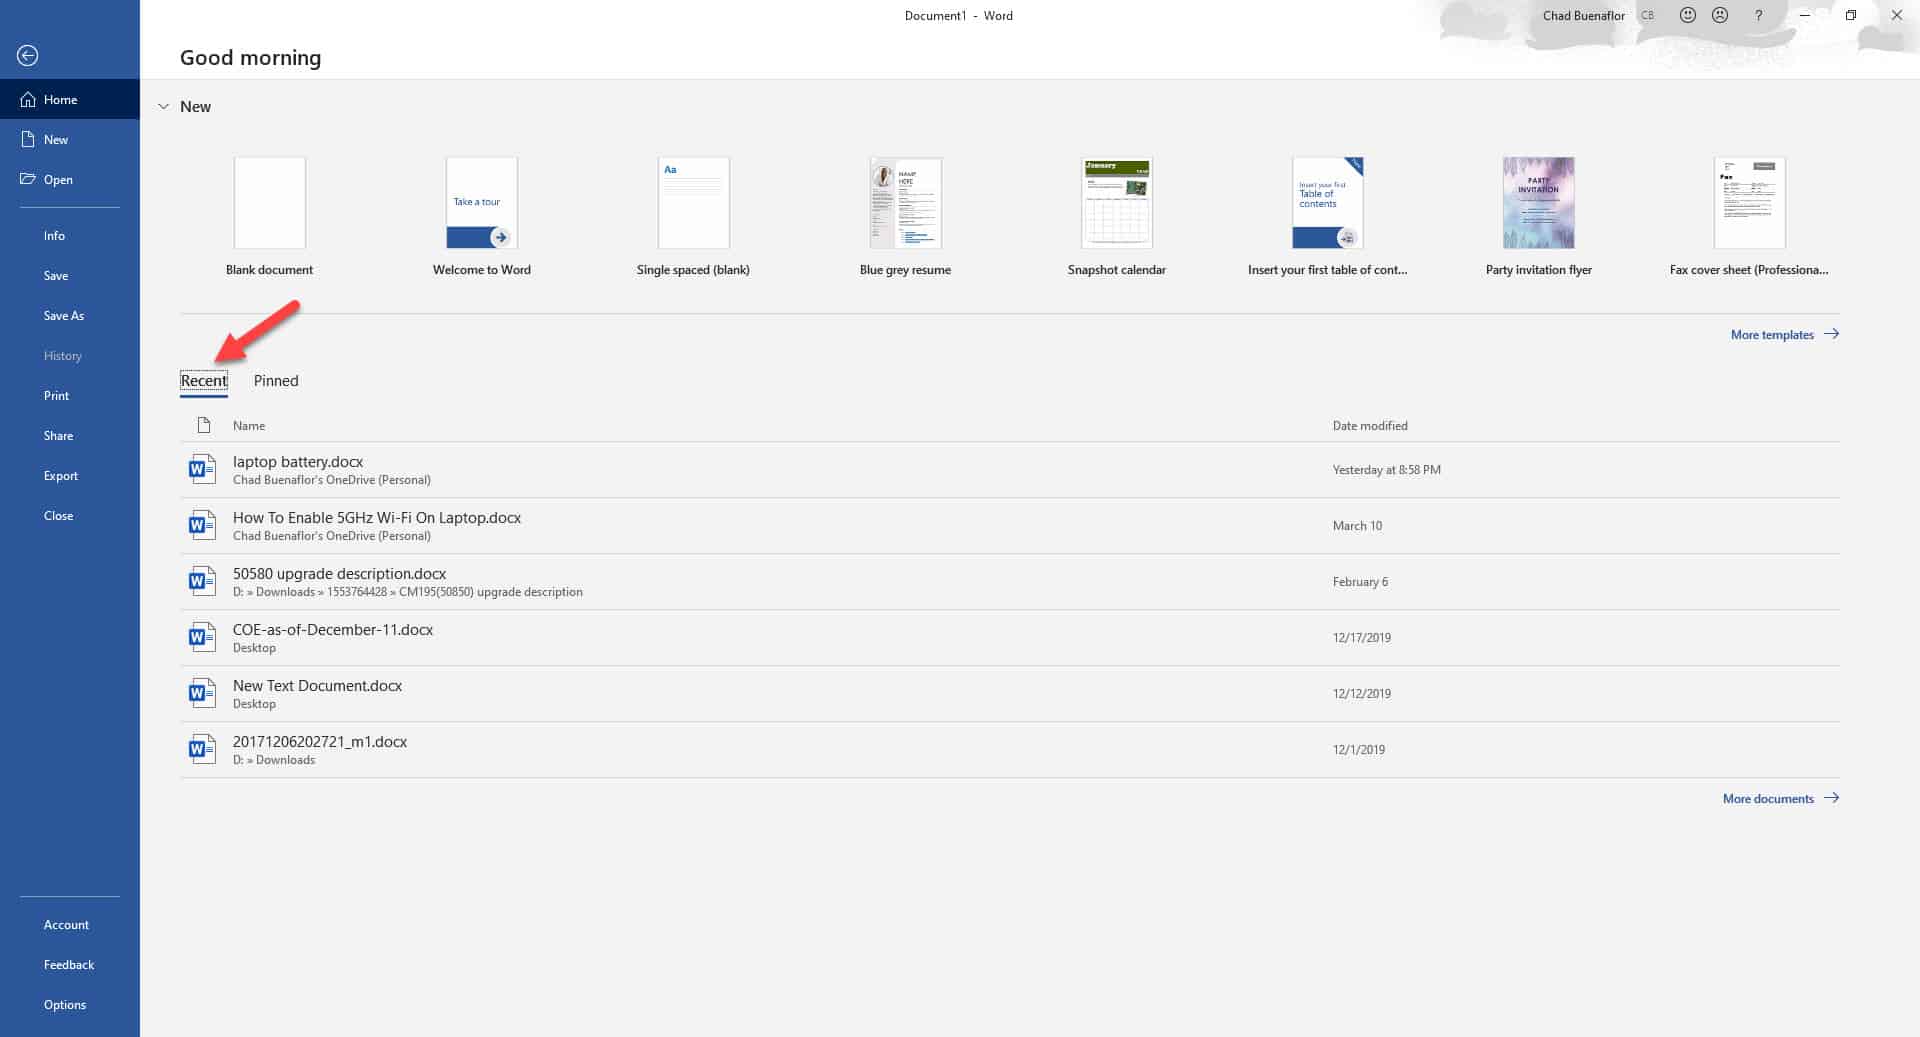
Task: Click Word icon beside New Text Document.docx
Action: pos(202,693)
